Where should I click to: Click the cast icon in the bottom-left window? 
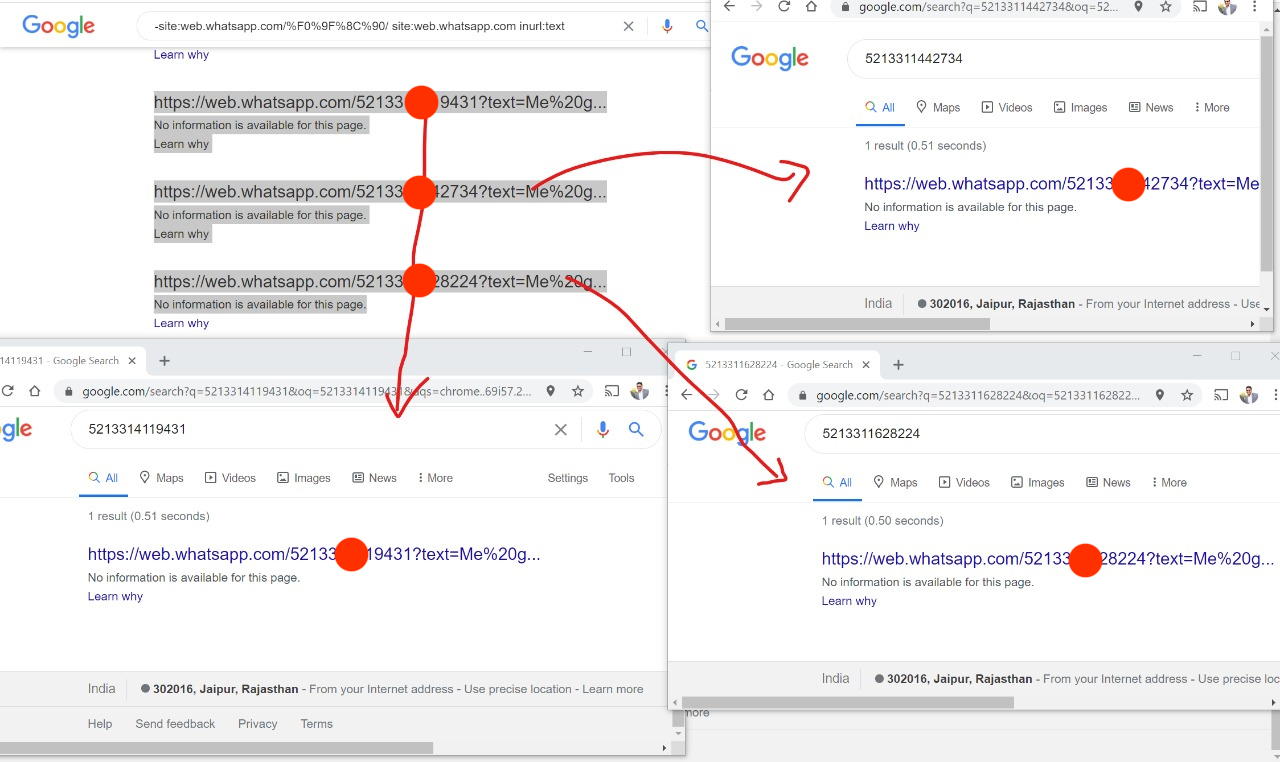pos(612,391)
